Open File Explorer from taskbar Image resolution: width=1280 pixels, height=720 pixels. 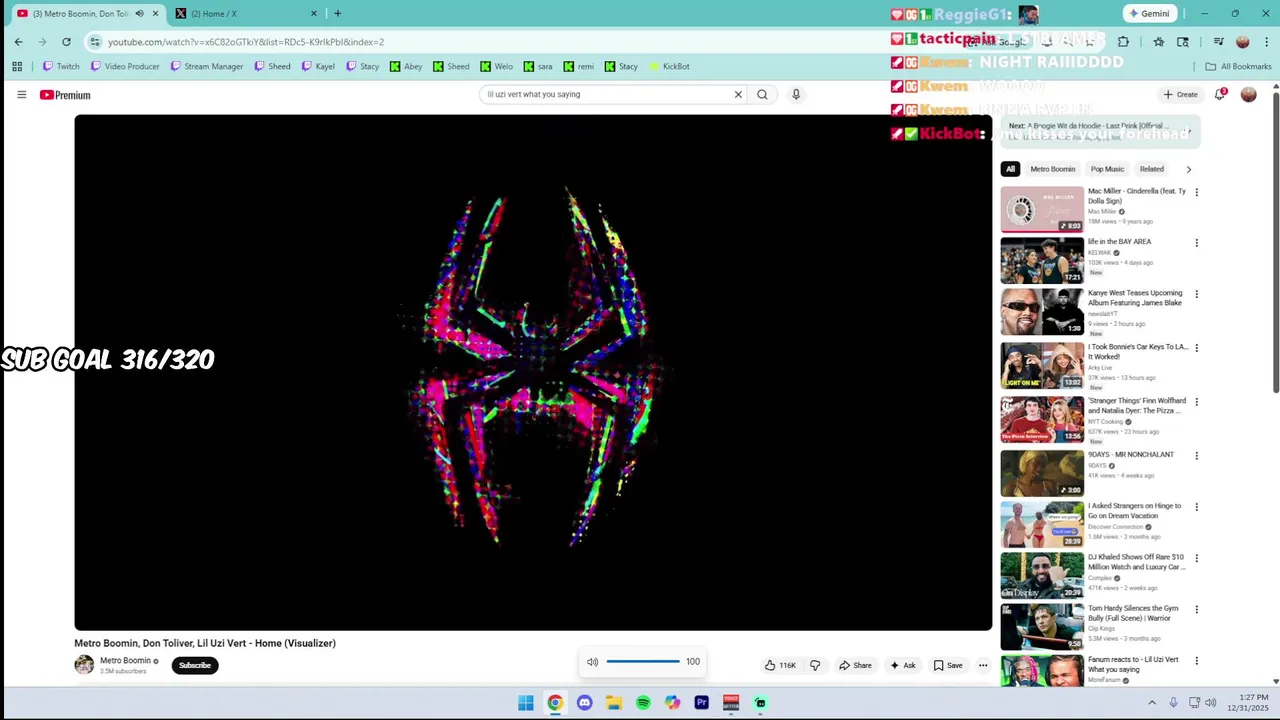tap(614, 703)
